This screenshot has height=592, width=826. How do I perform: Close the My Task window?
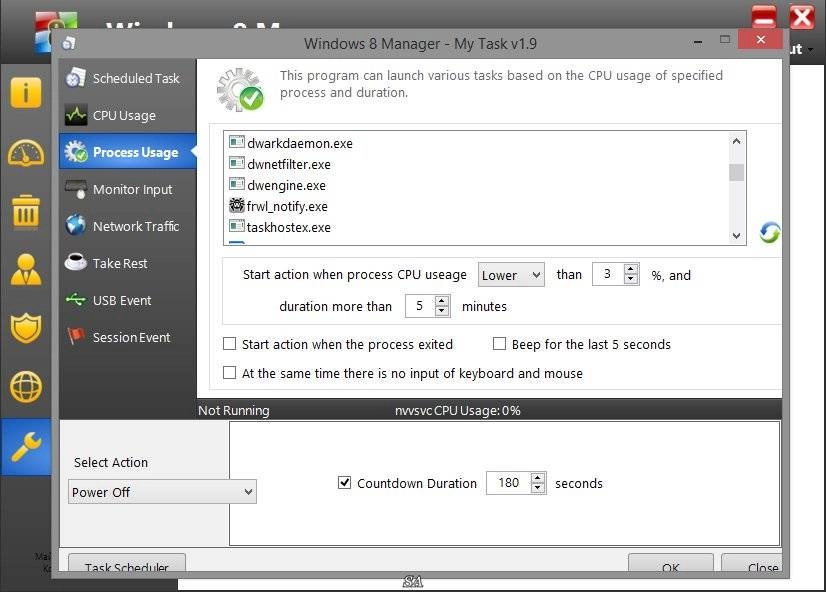click(760, 40)
